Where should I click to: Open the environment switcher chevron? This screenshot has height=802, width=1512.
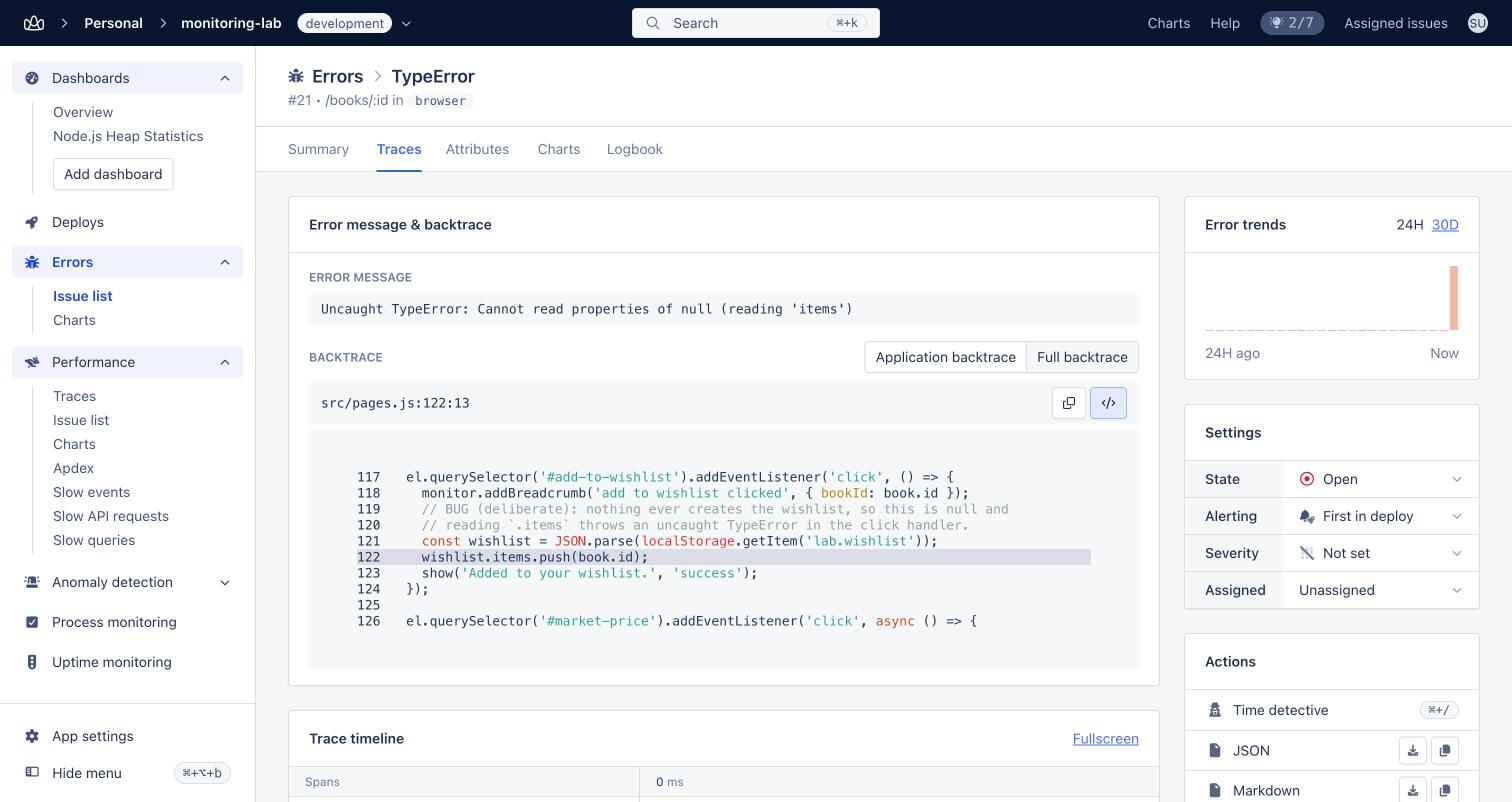[x=406, y=23]
